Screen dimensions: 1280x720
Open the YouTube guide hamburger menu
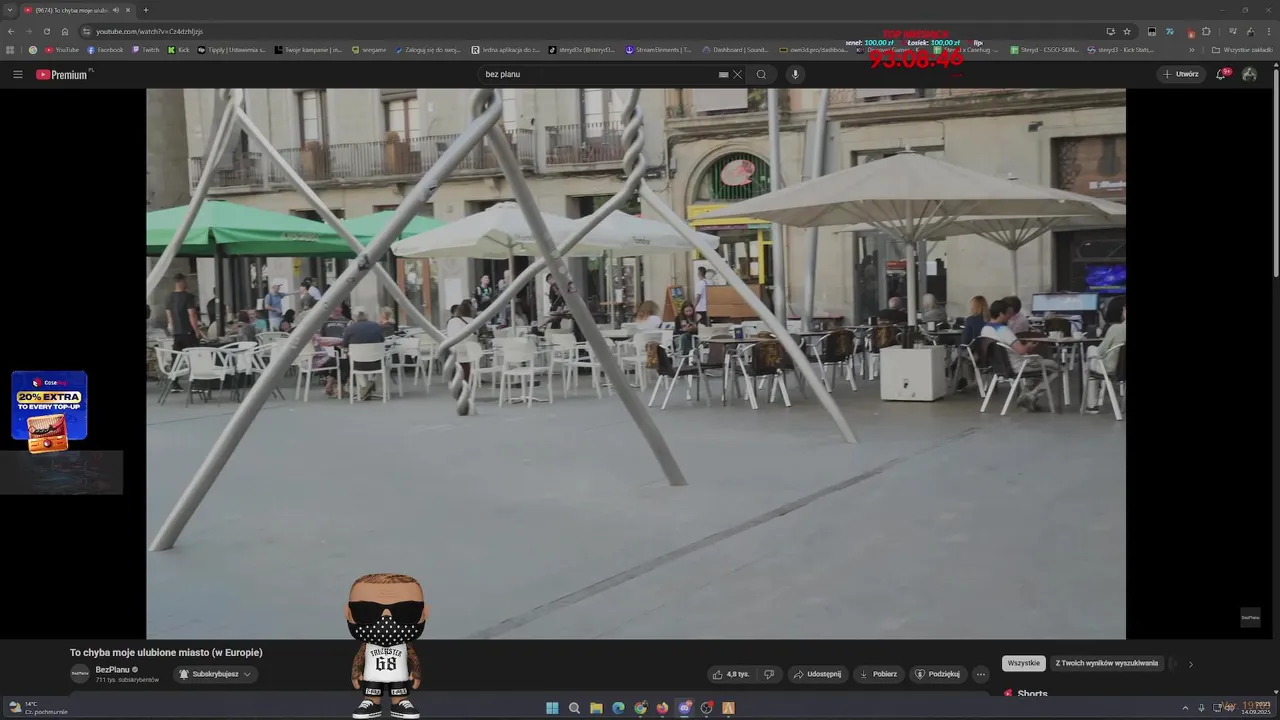coord(17,74)
